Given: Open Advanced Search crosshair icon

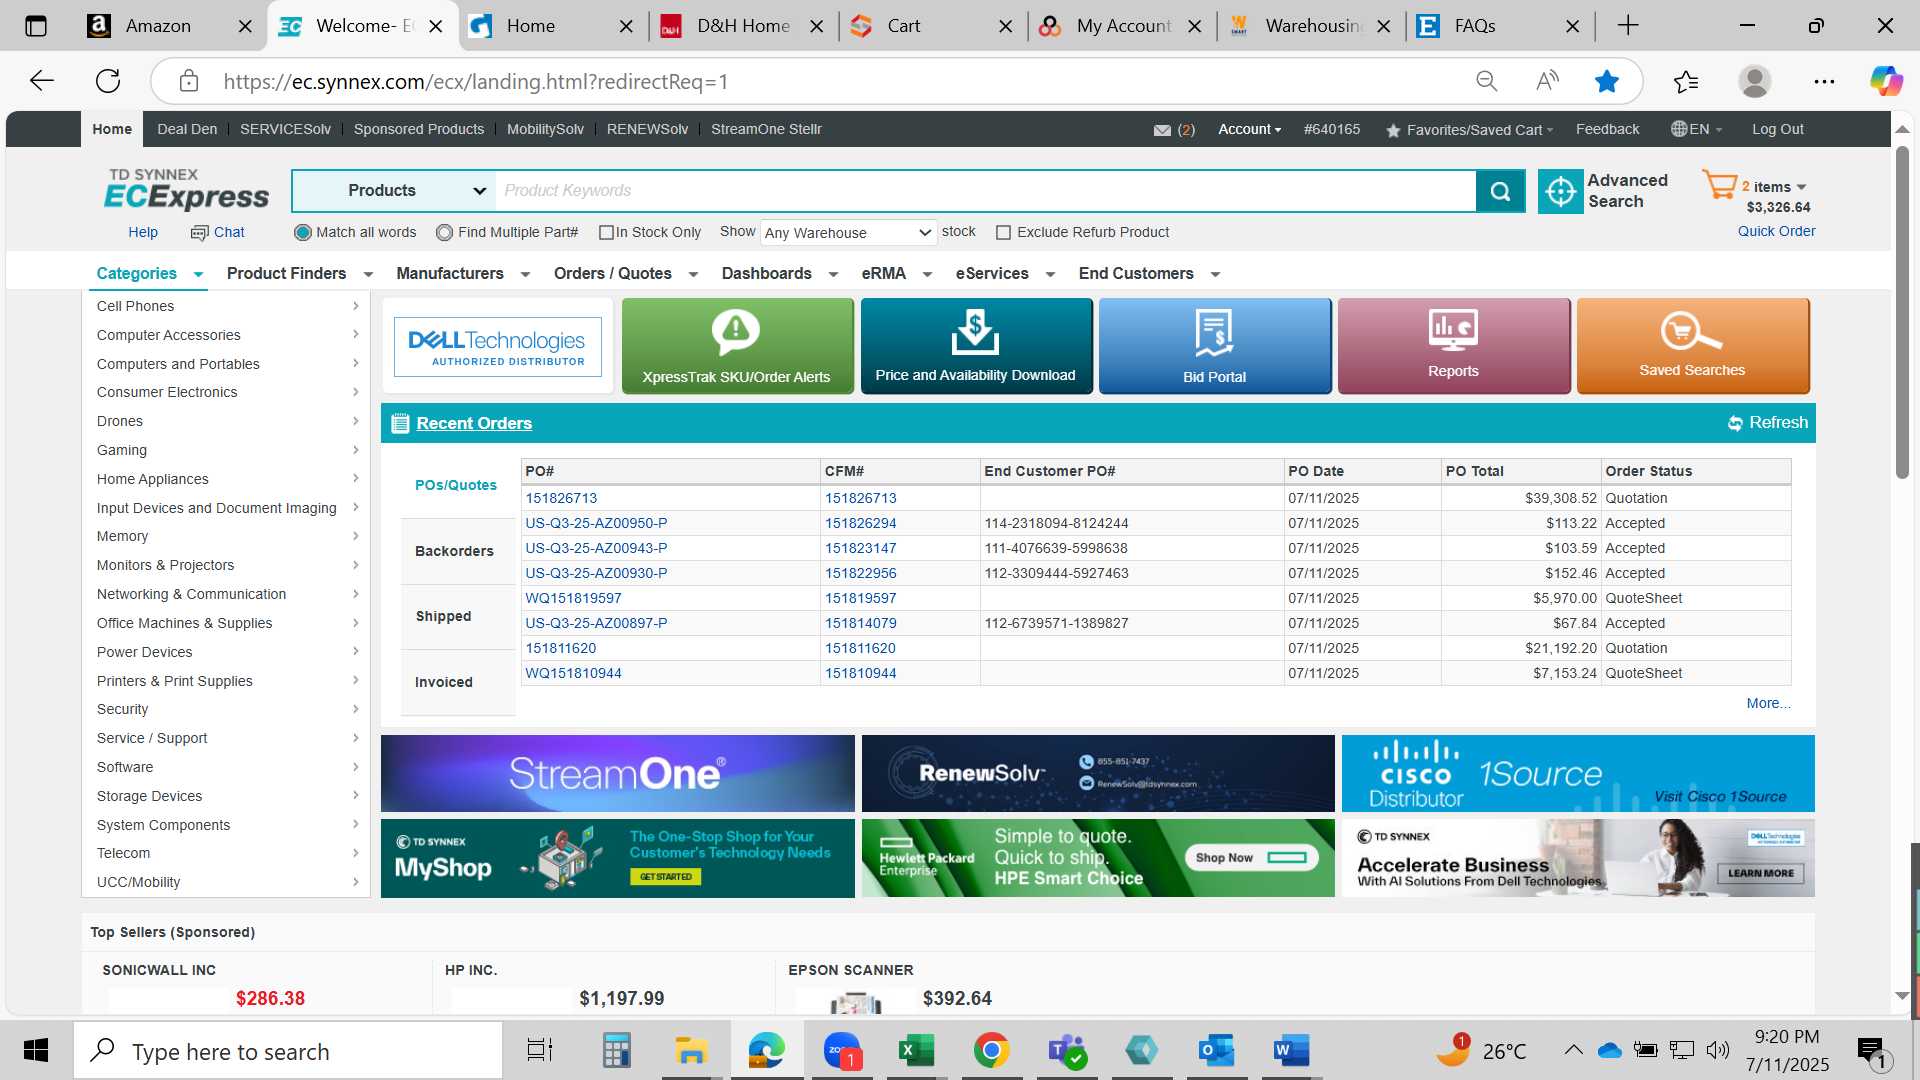Looking at the screenshot, I should tap(1560, 191).
